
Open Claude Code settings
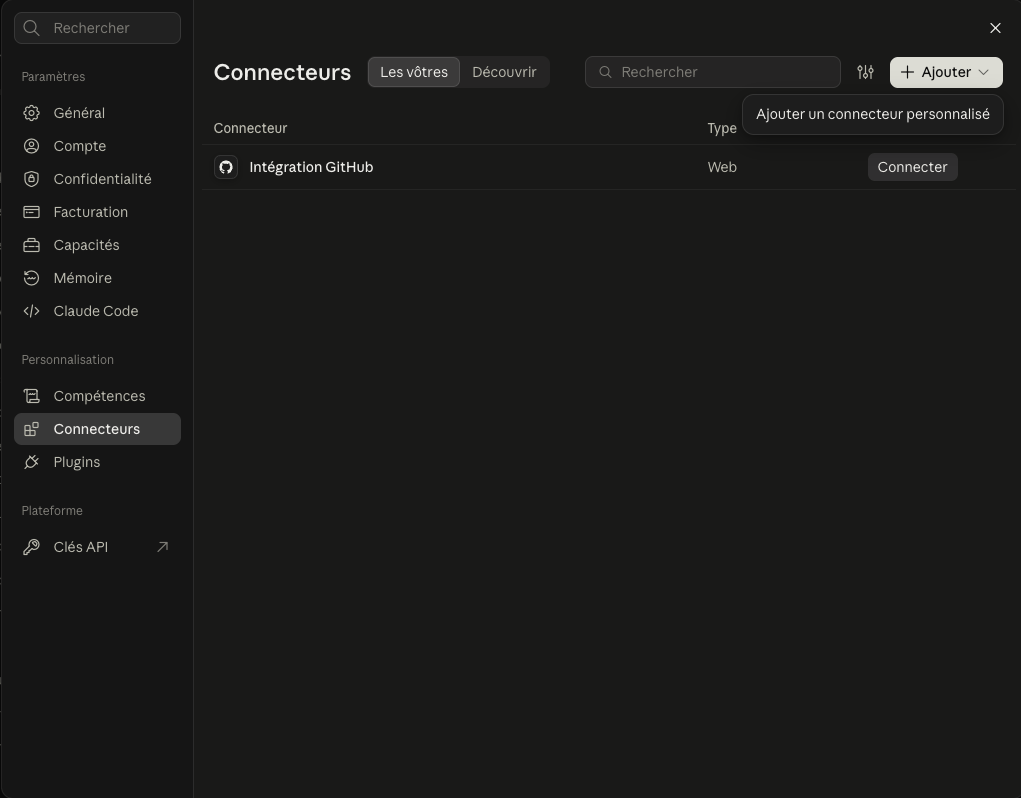(x=97, y=311)
